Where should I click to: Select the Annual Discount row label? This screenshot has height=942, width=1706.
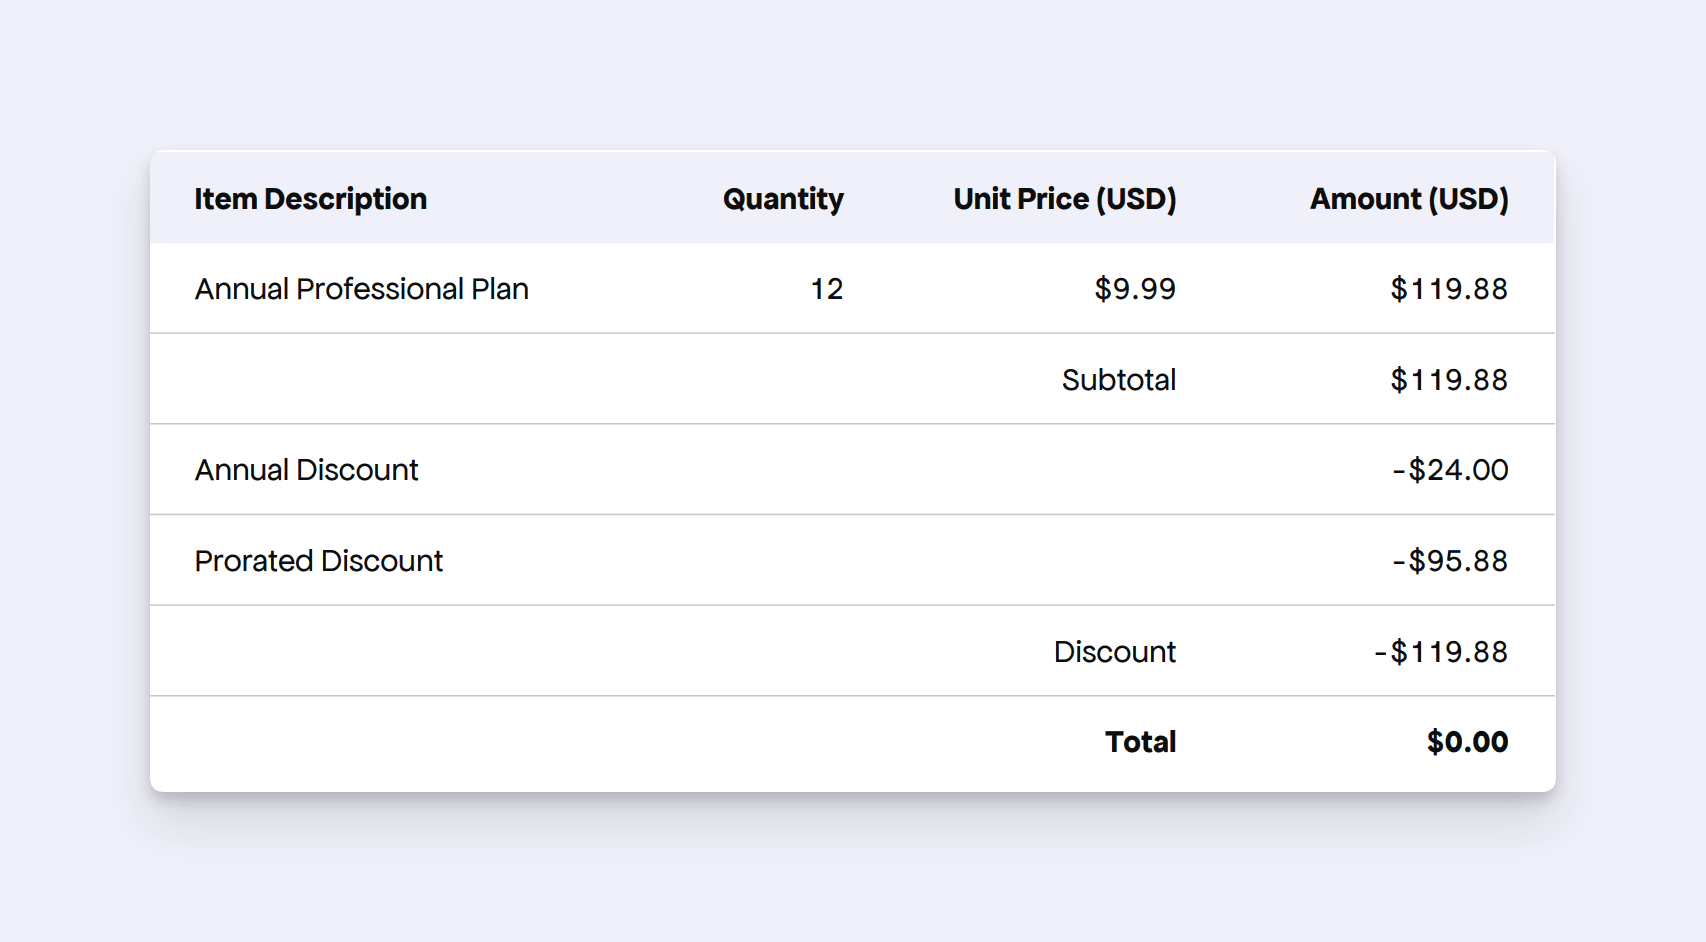tap(306, 470)
